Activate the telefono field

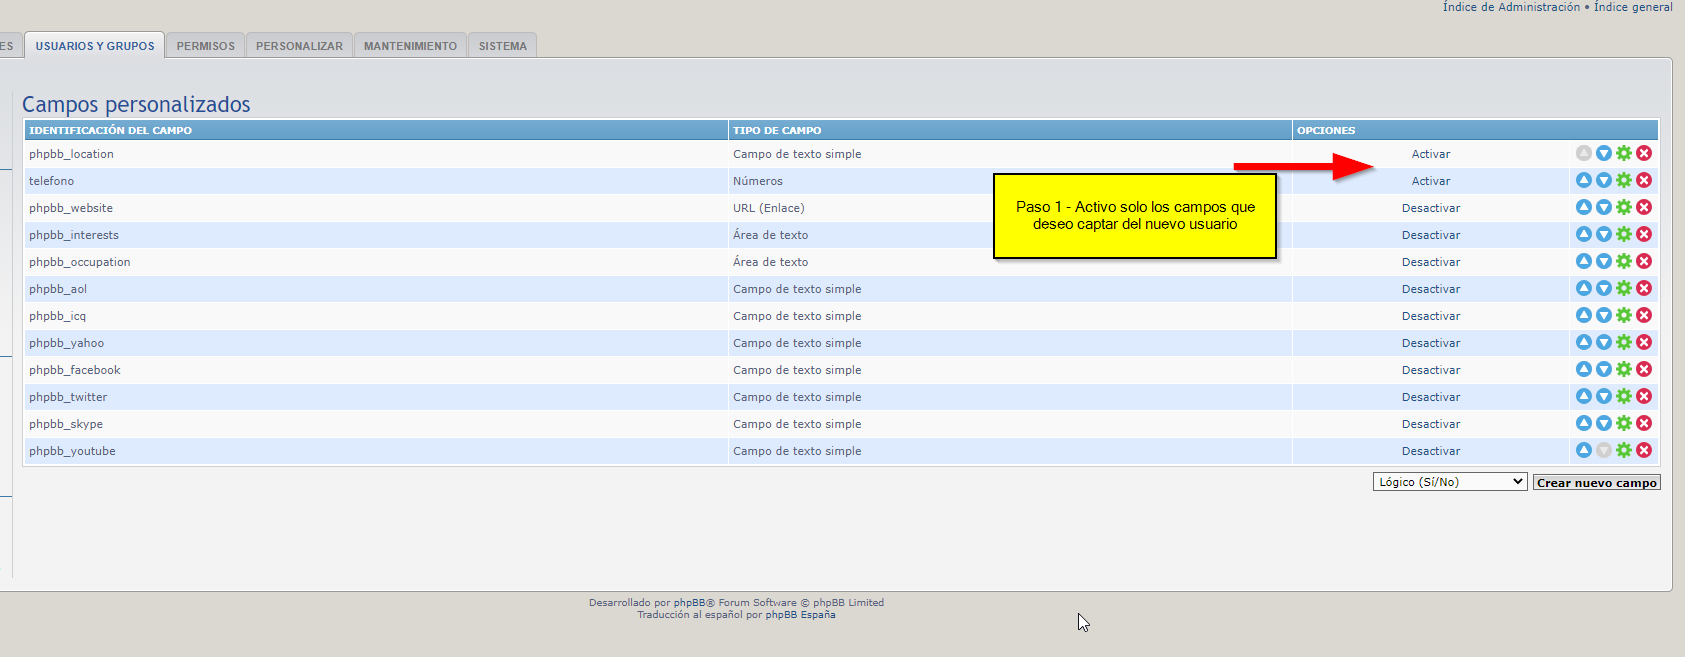pyautogui.click(x=1430, y=181)
